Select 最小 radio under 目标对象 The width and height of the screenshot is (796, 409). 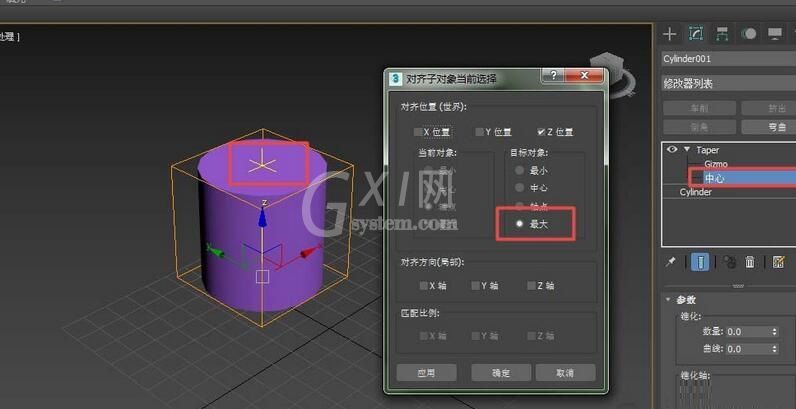[519, 171]
